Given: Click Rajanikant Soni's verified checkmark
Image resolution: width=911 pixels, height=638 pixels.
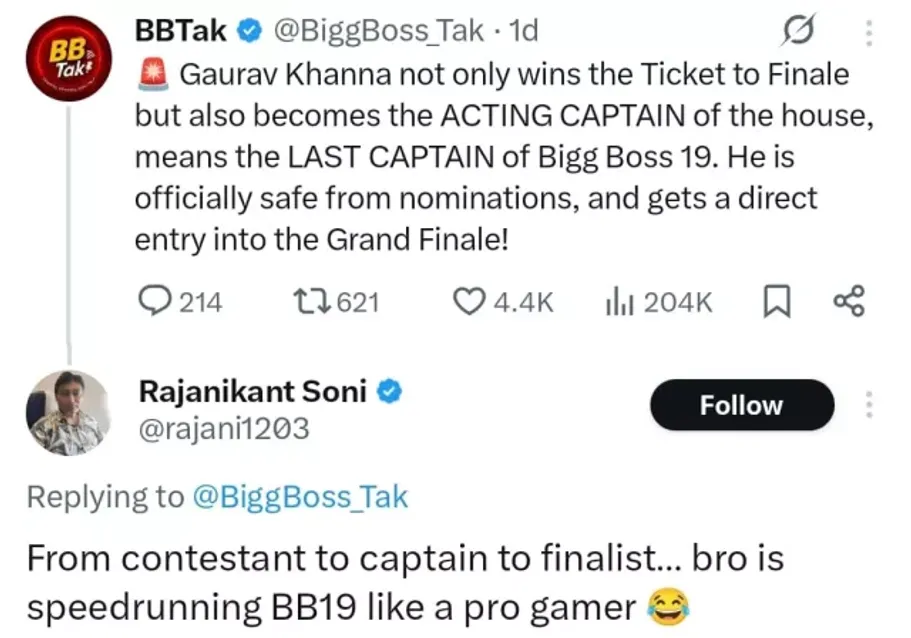Looking at the screenshot, I should click(391, 391).
